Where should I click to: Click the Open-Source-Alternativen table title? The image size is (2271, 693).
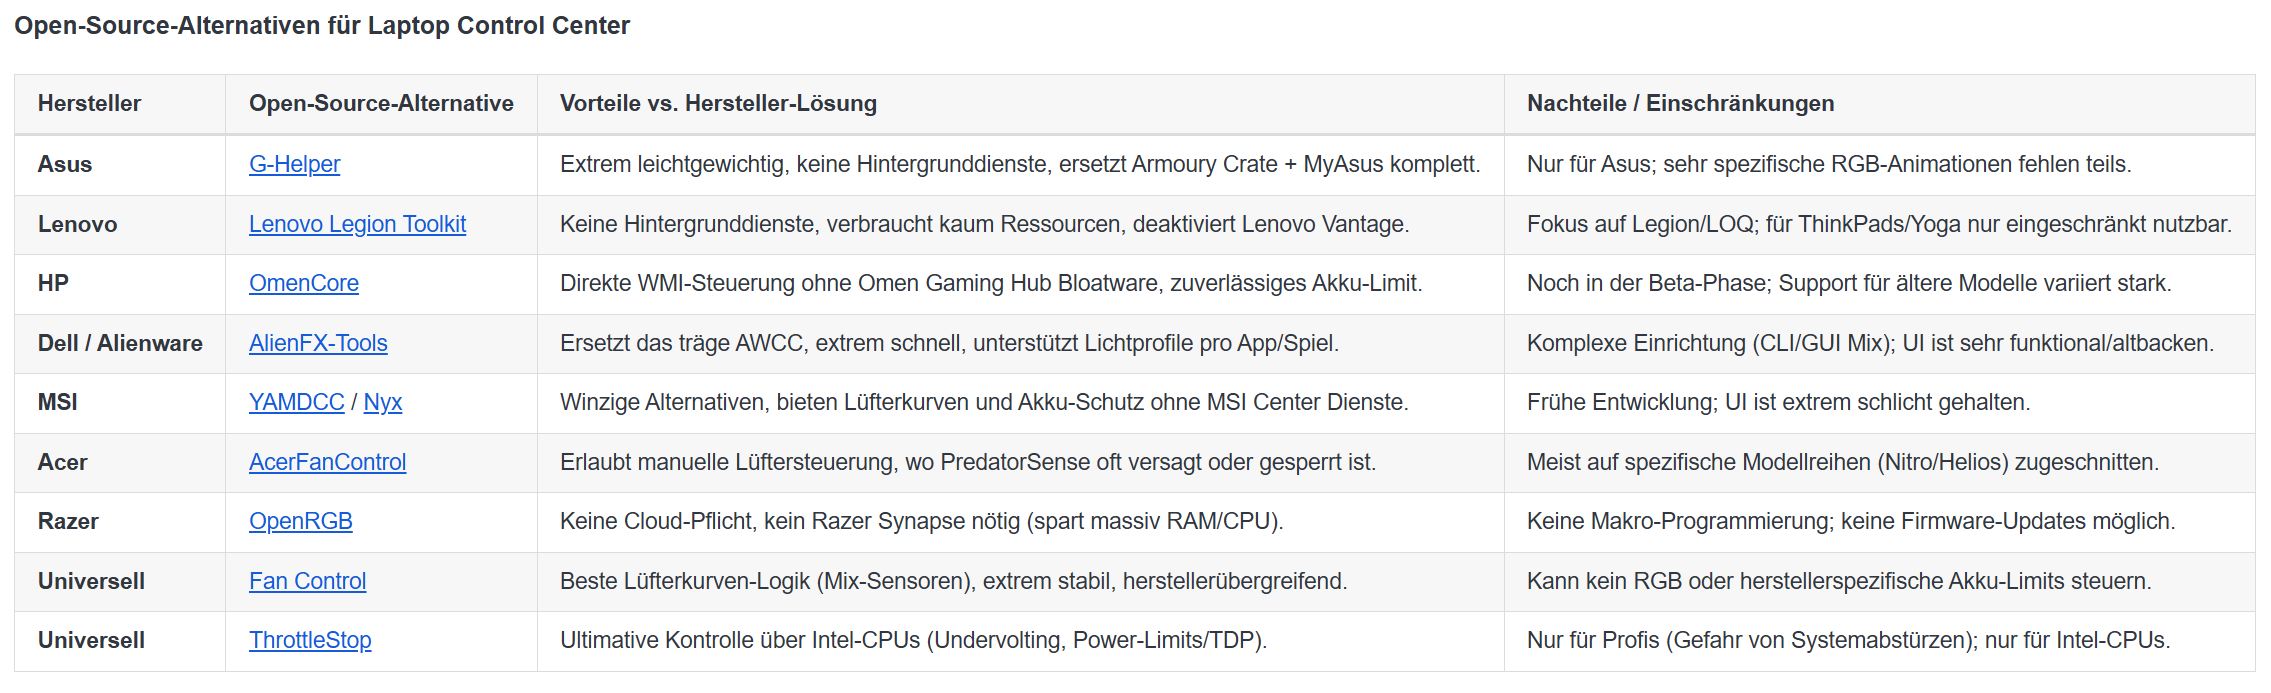[322, 25]
